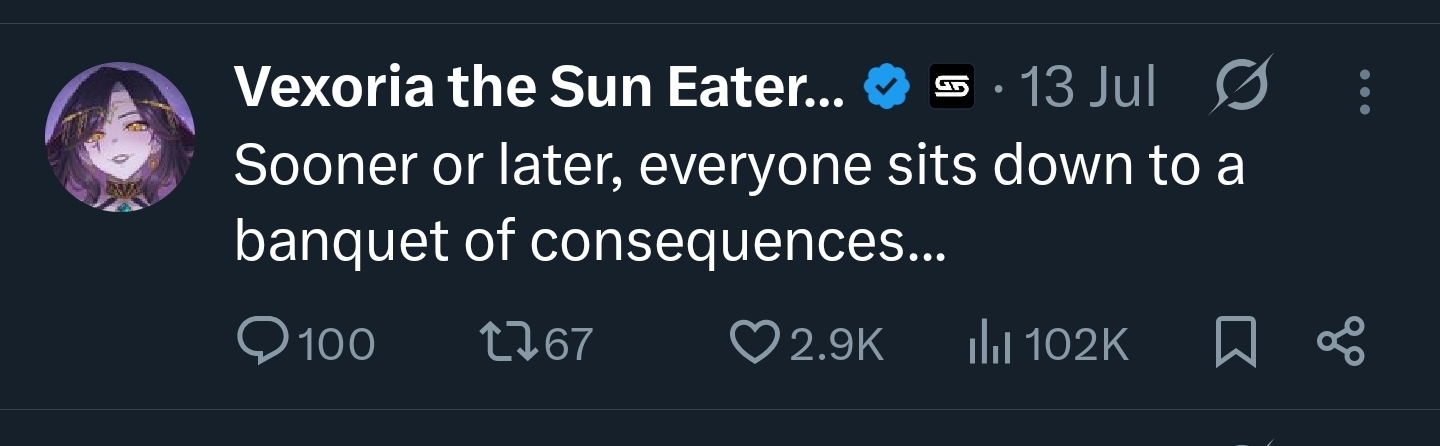
Task: Click the 2.9K likes count
Action: point(837,345)
